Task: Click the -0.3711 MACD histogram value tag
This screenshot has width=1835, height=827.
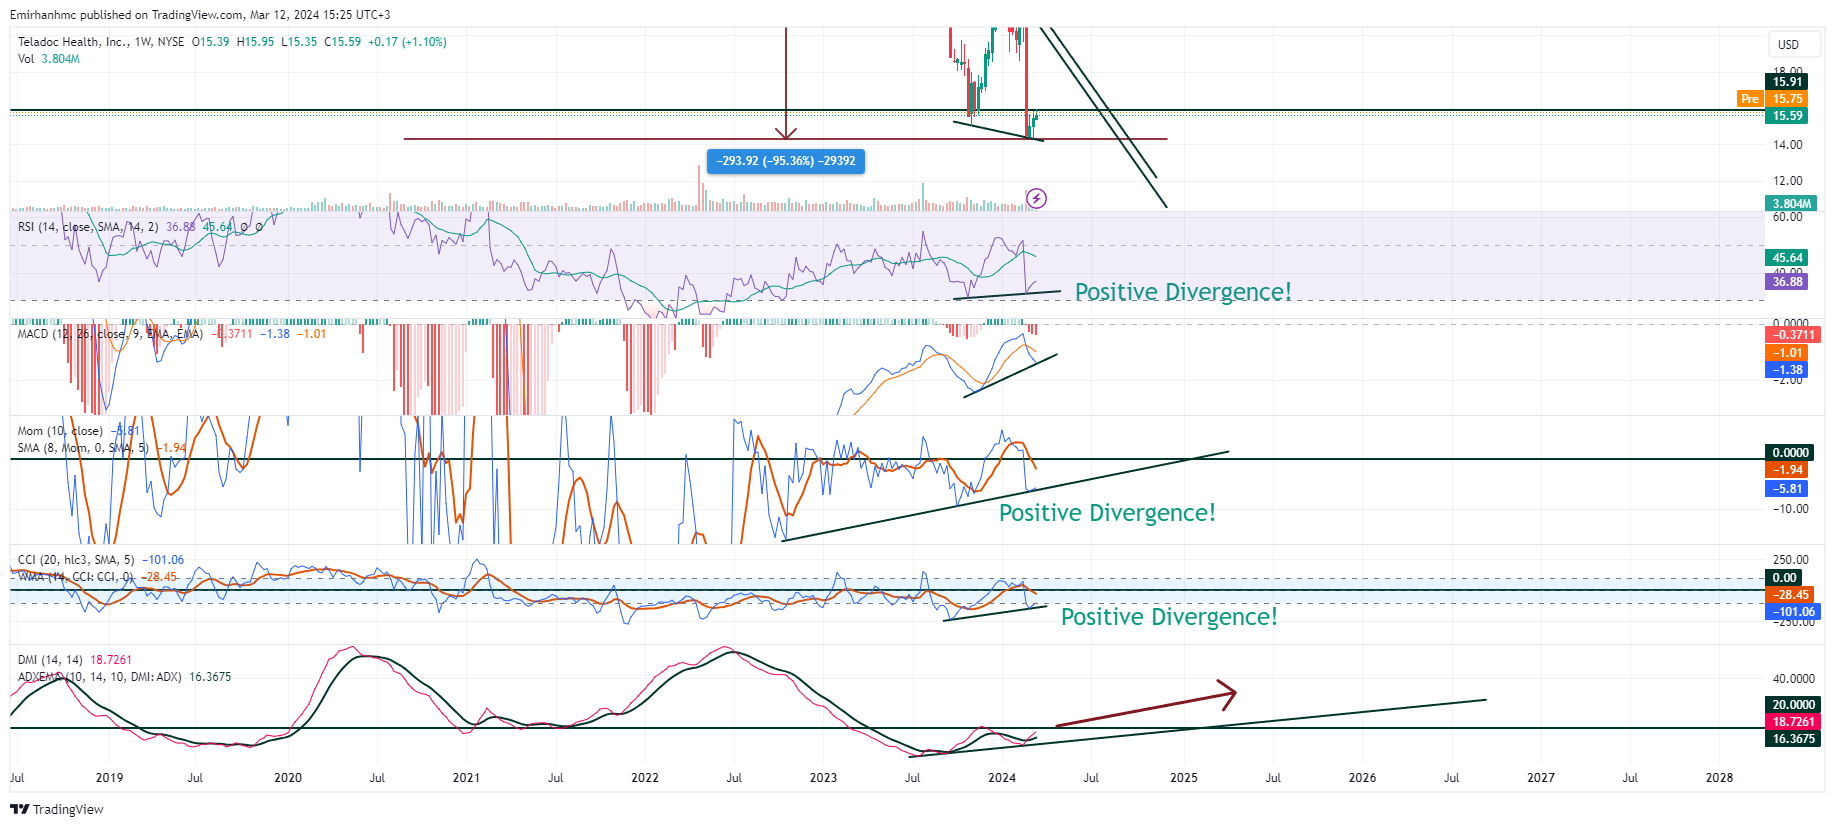Action: [x=1793, y=335]
